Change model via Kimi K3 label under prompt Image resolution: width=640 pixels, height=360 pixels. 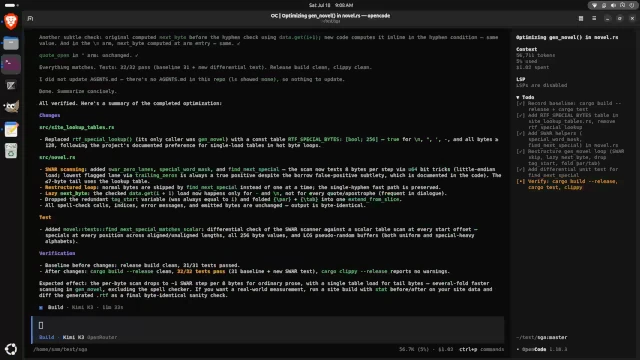pos(73,337)
